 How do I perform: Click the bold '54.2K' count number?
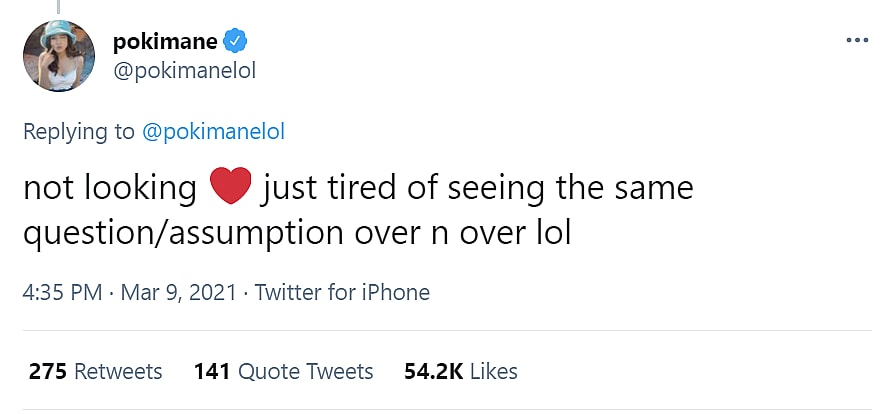pos(433,371)
